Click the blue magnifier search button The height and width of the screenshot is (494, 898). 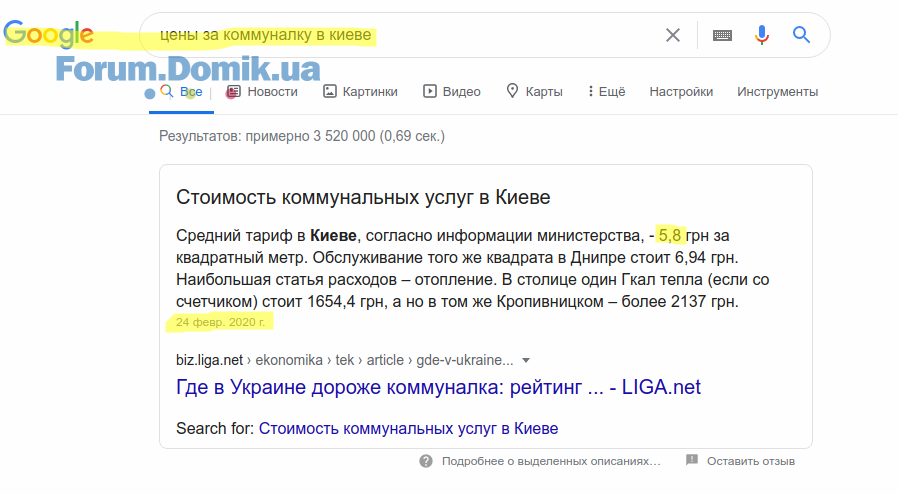801,36
